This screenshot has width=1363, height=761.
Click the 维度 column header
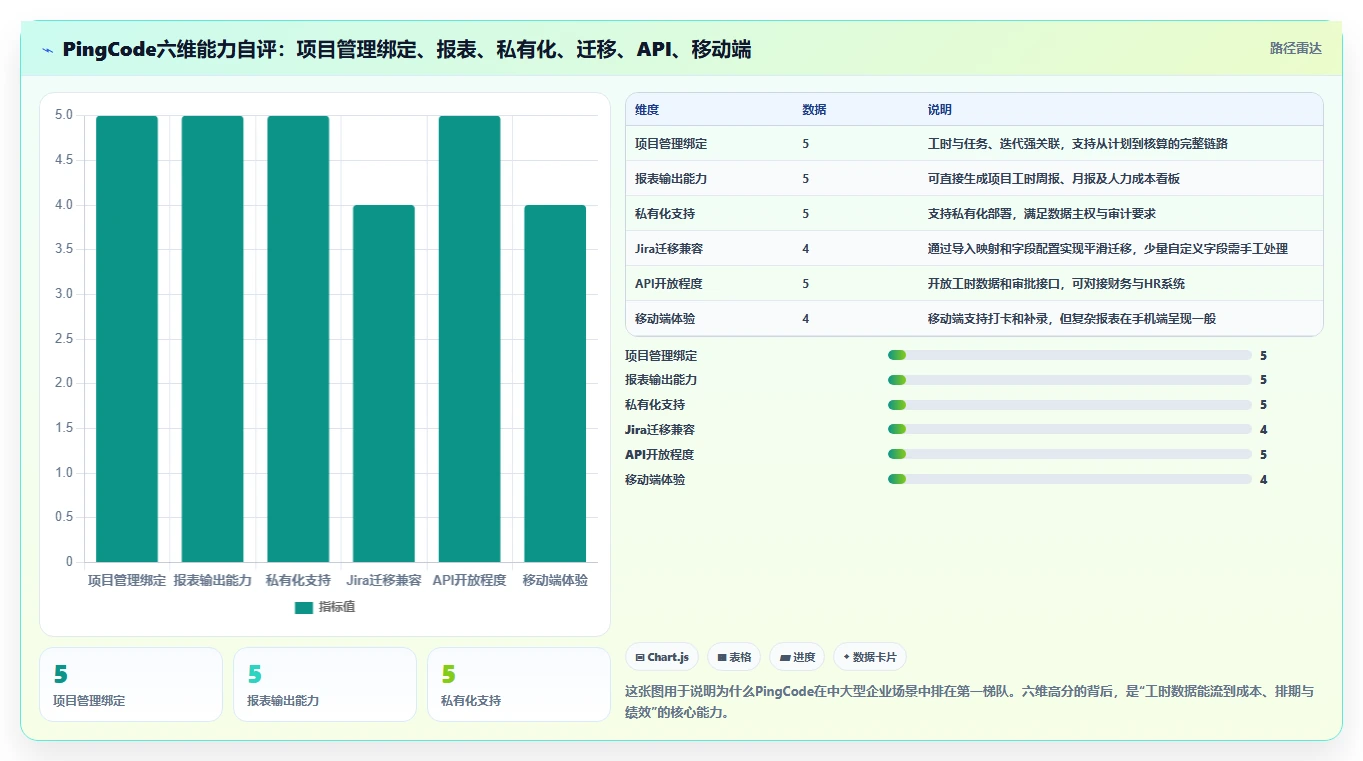click(x=647, y=110)
